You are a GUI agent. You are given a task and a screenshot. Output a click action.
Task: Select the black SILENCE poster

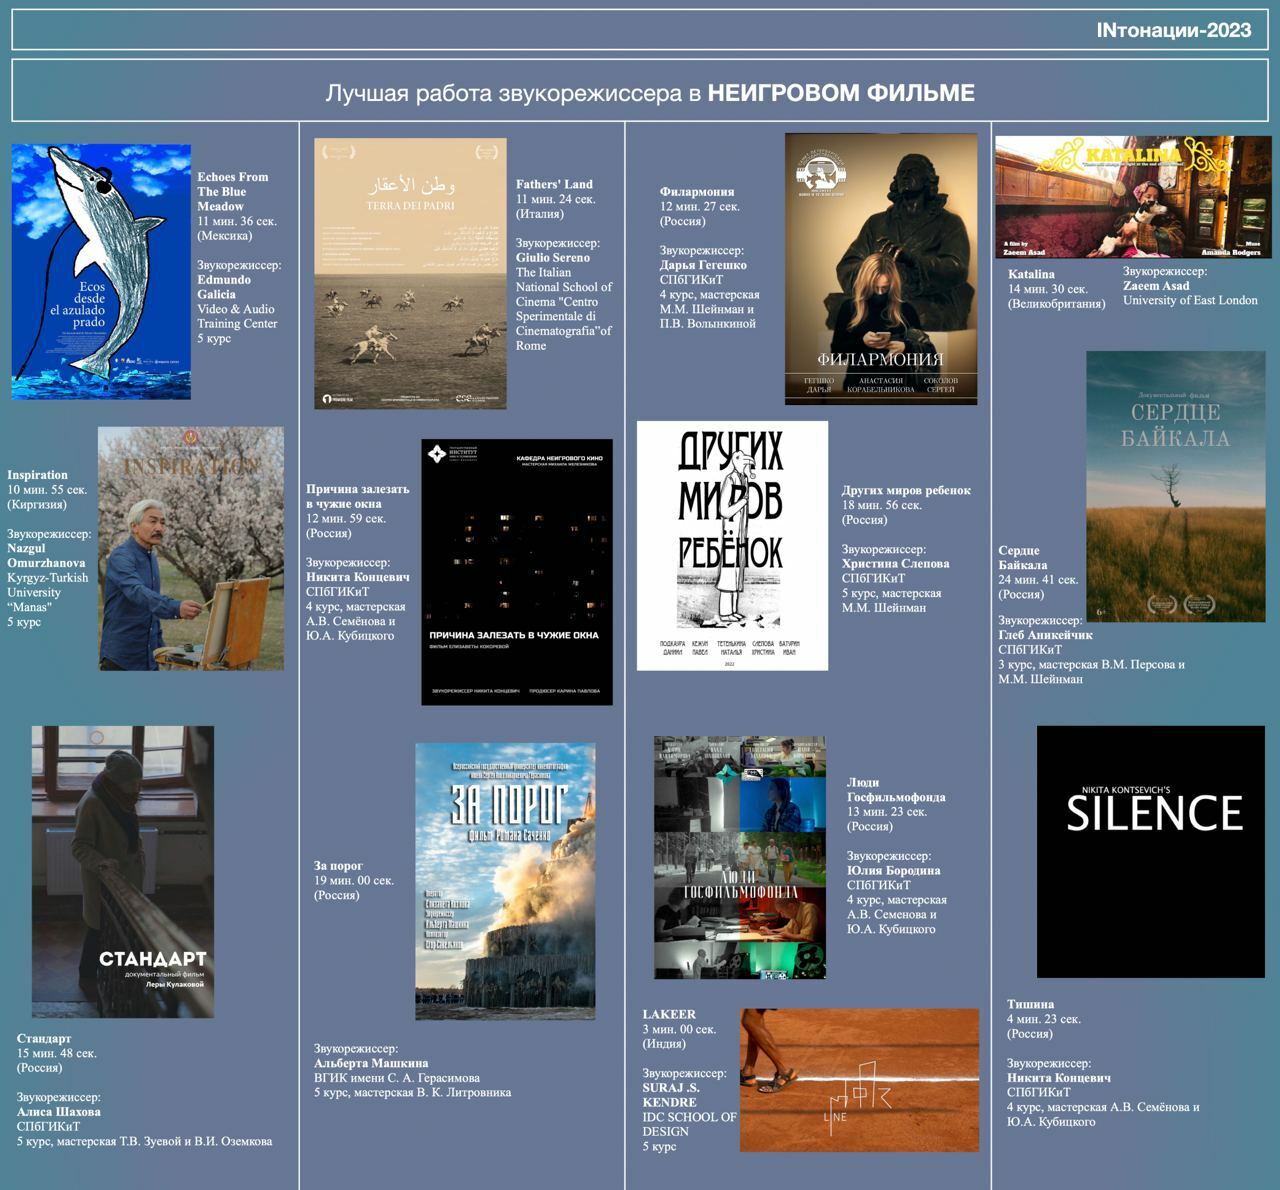[1151, 852]
